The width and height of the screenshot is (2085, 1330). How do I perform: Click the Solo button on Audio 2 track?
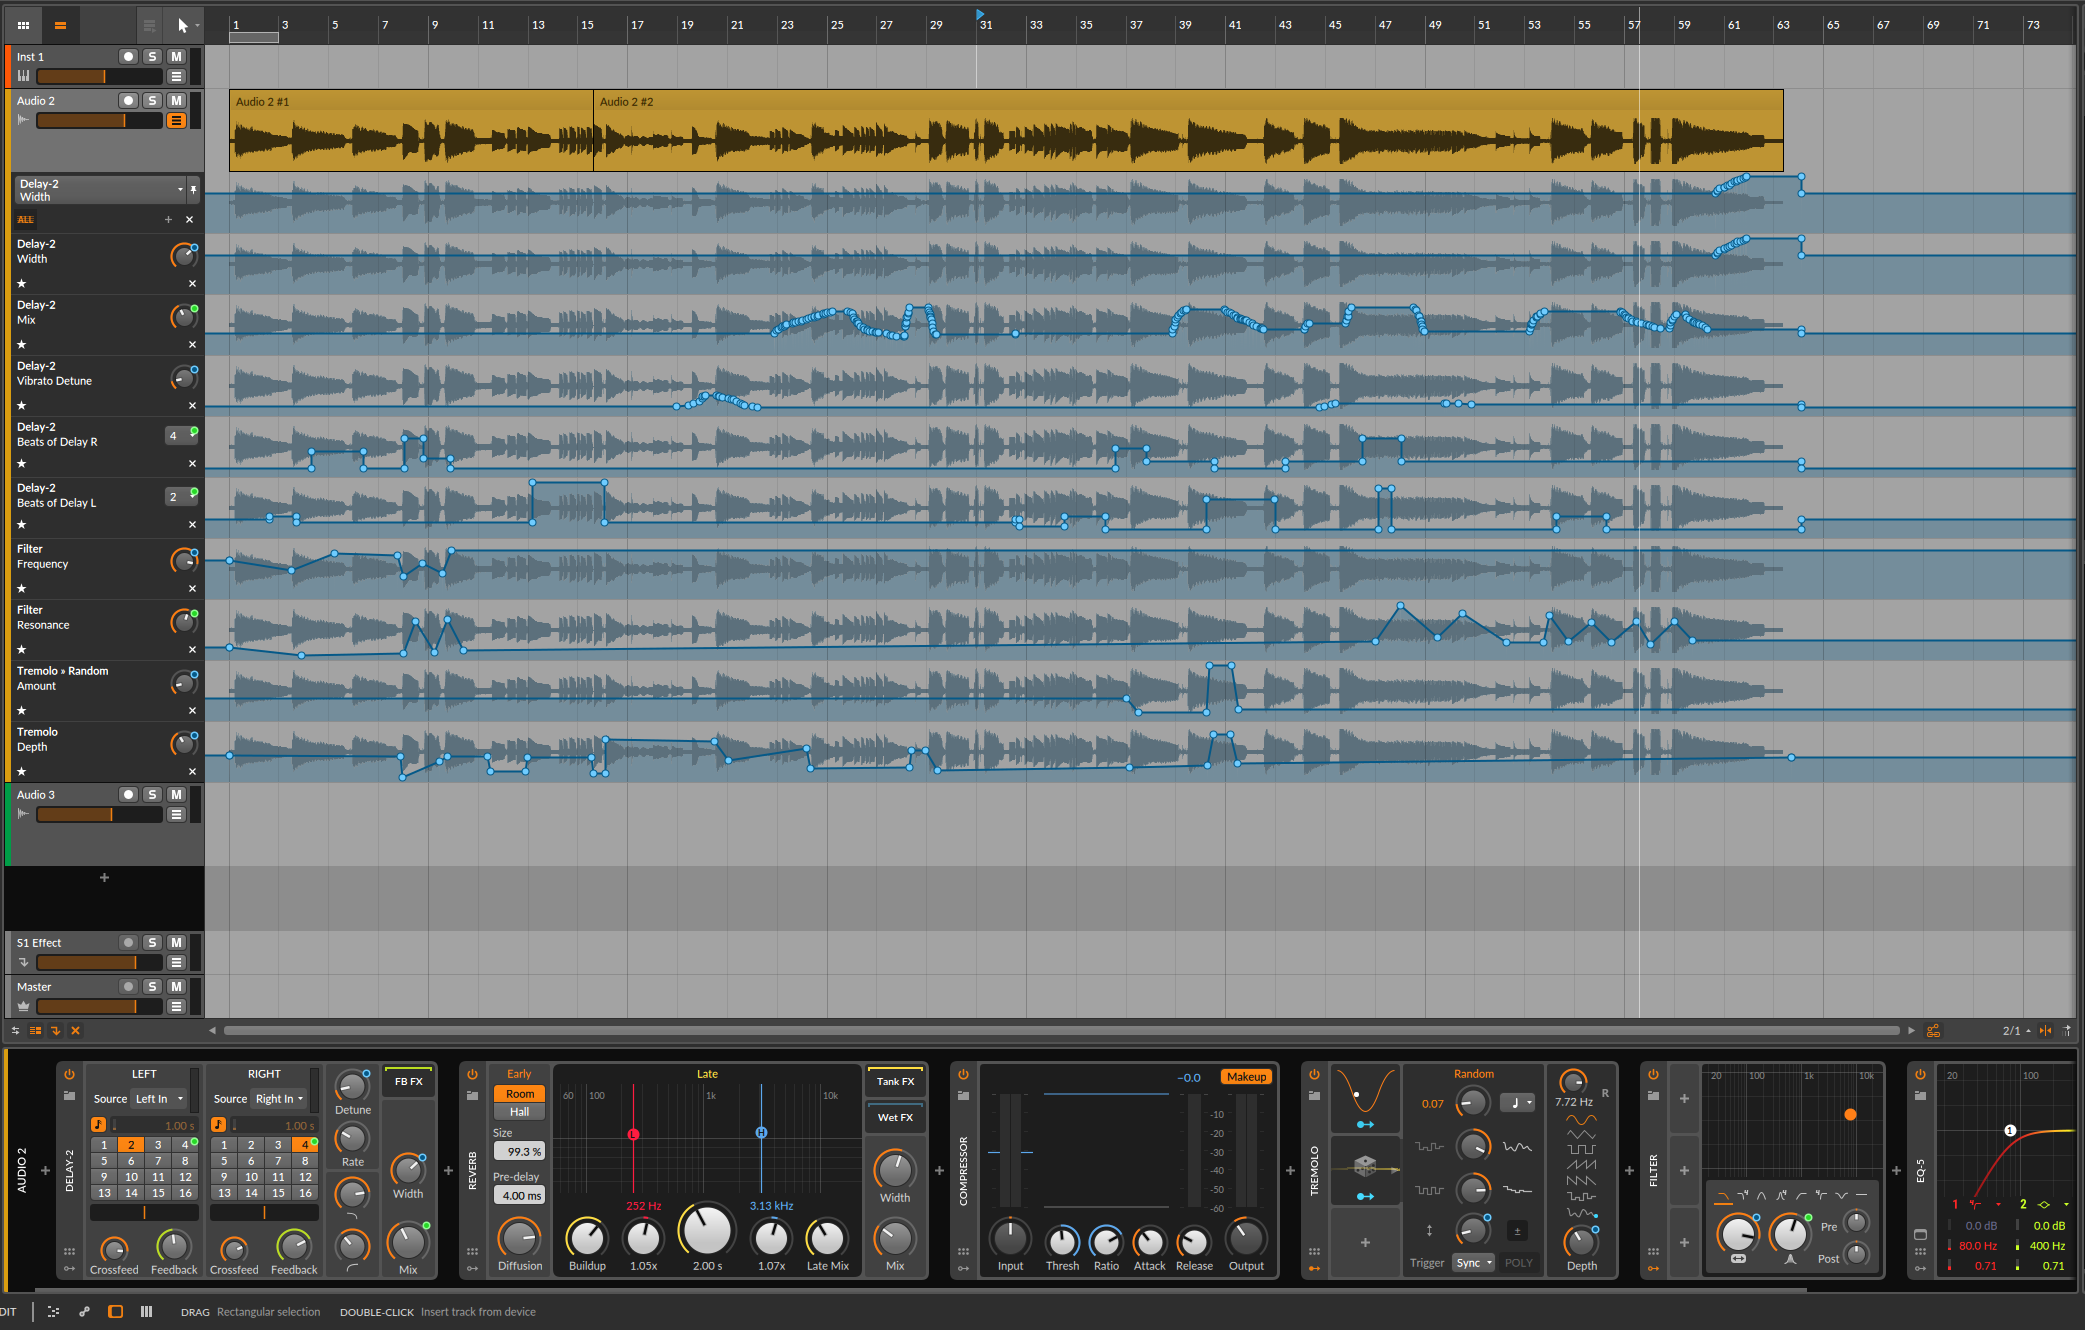point(150,99)
